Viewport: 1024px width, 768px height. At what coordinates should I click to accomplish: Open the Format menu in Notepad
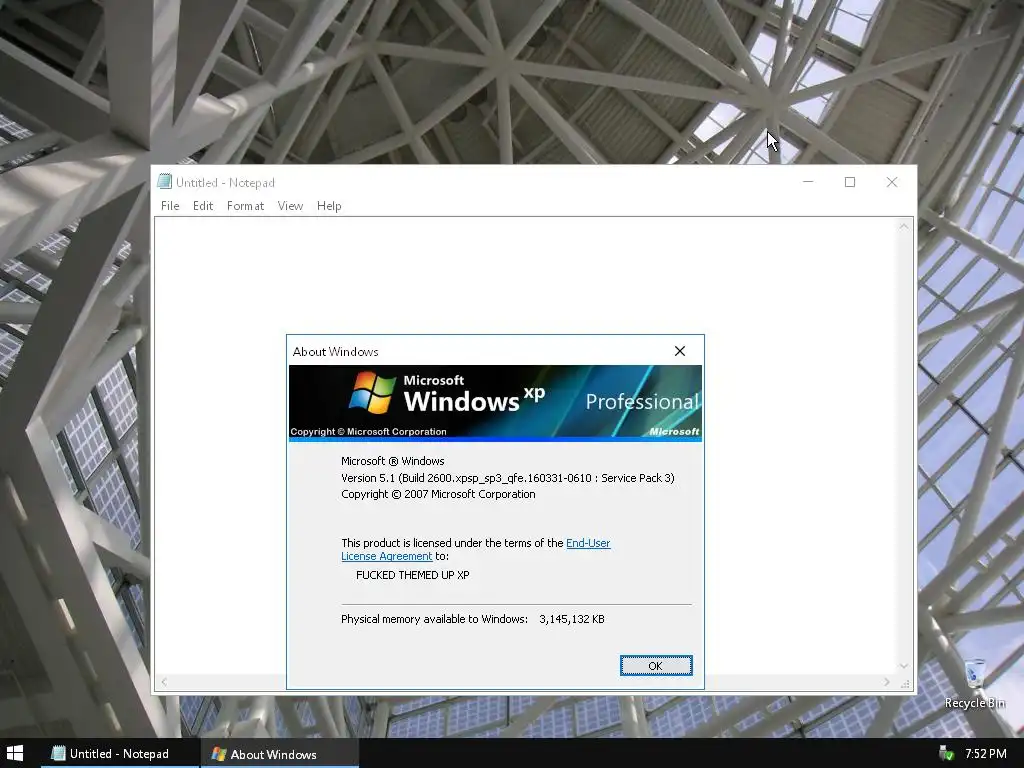246,206
